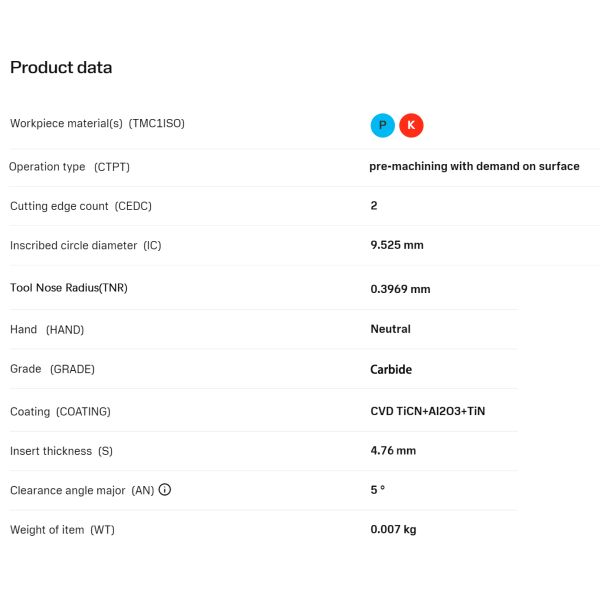This screenshot has width=600, height=600.
Task: Select the pre-machining with demand on surface value
Action: click(x=474, y=166)
